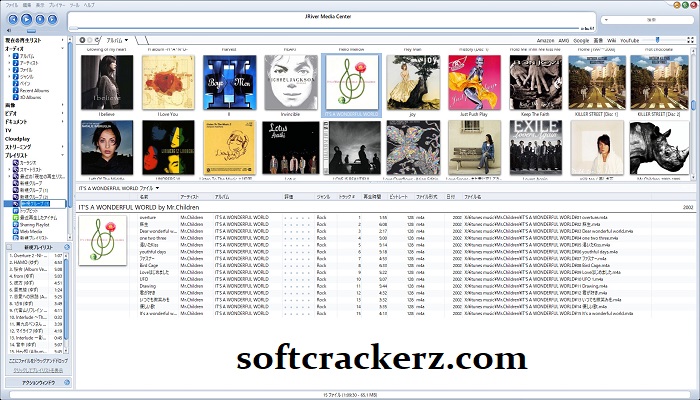Click the アクションウィンドウ button
This screenshot has height=400, width=700.
pyautogui.click(x=38, y=383)
